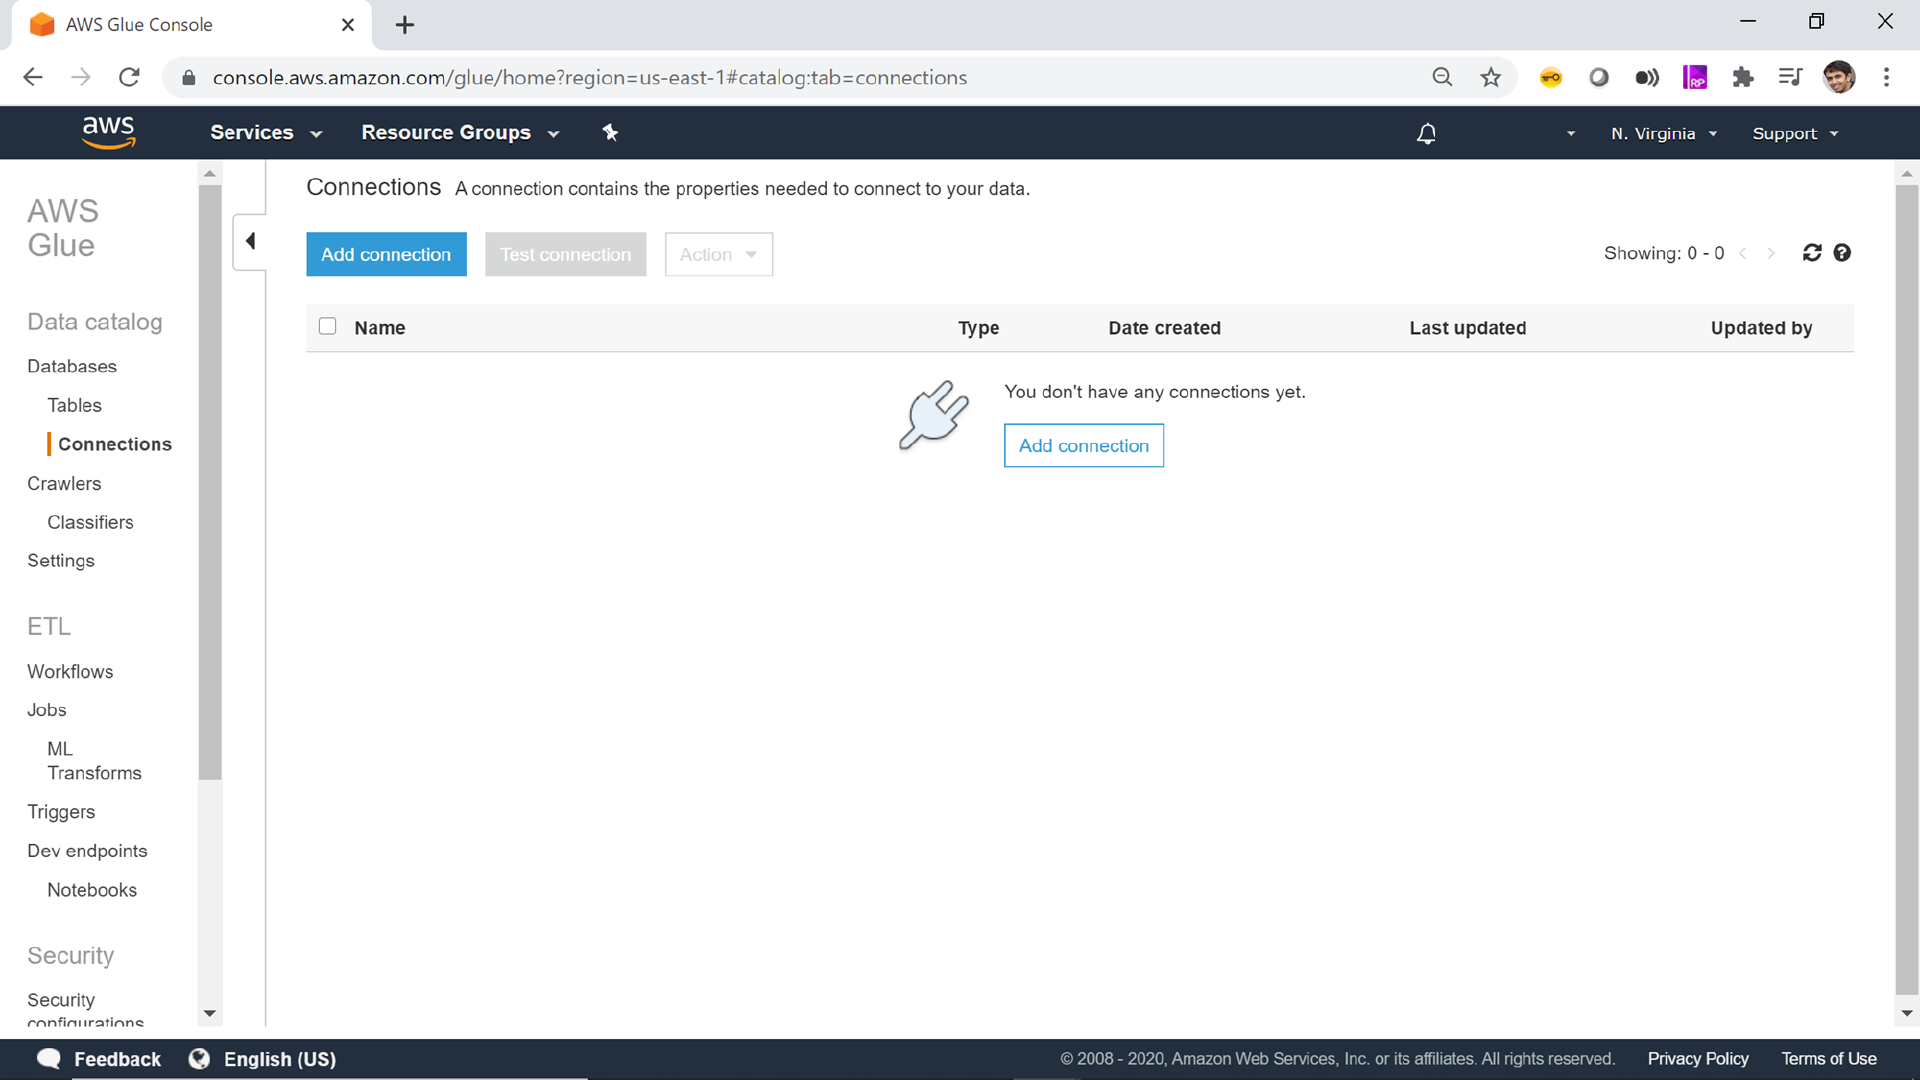1920x1080 pixels.
Task: Click the blue Add connection button
Action: [386, 254]
